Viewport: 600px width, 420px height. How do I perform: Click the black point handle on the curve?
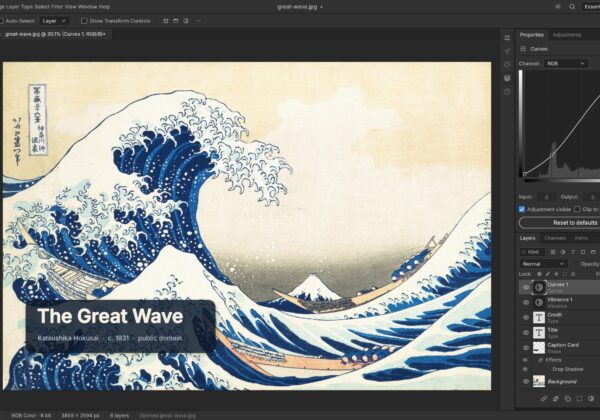(525, 174)
